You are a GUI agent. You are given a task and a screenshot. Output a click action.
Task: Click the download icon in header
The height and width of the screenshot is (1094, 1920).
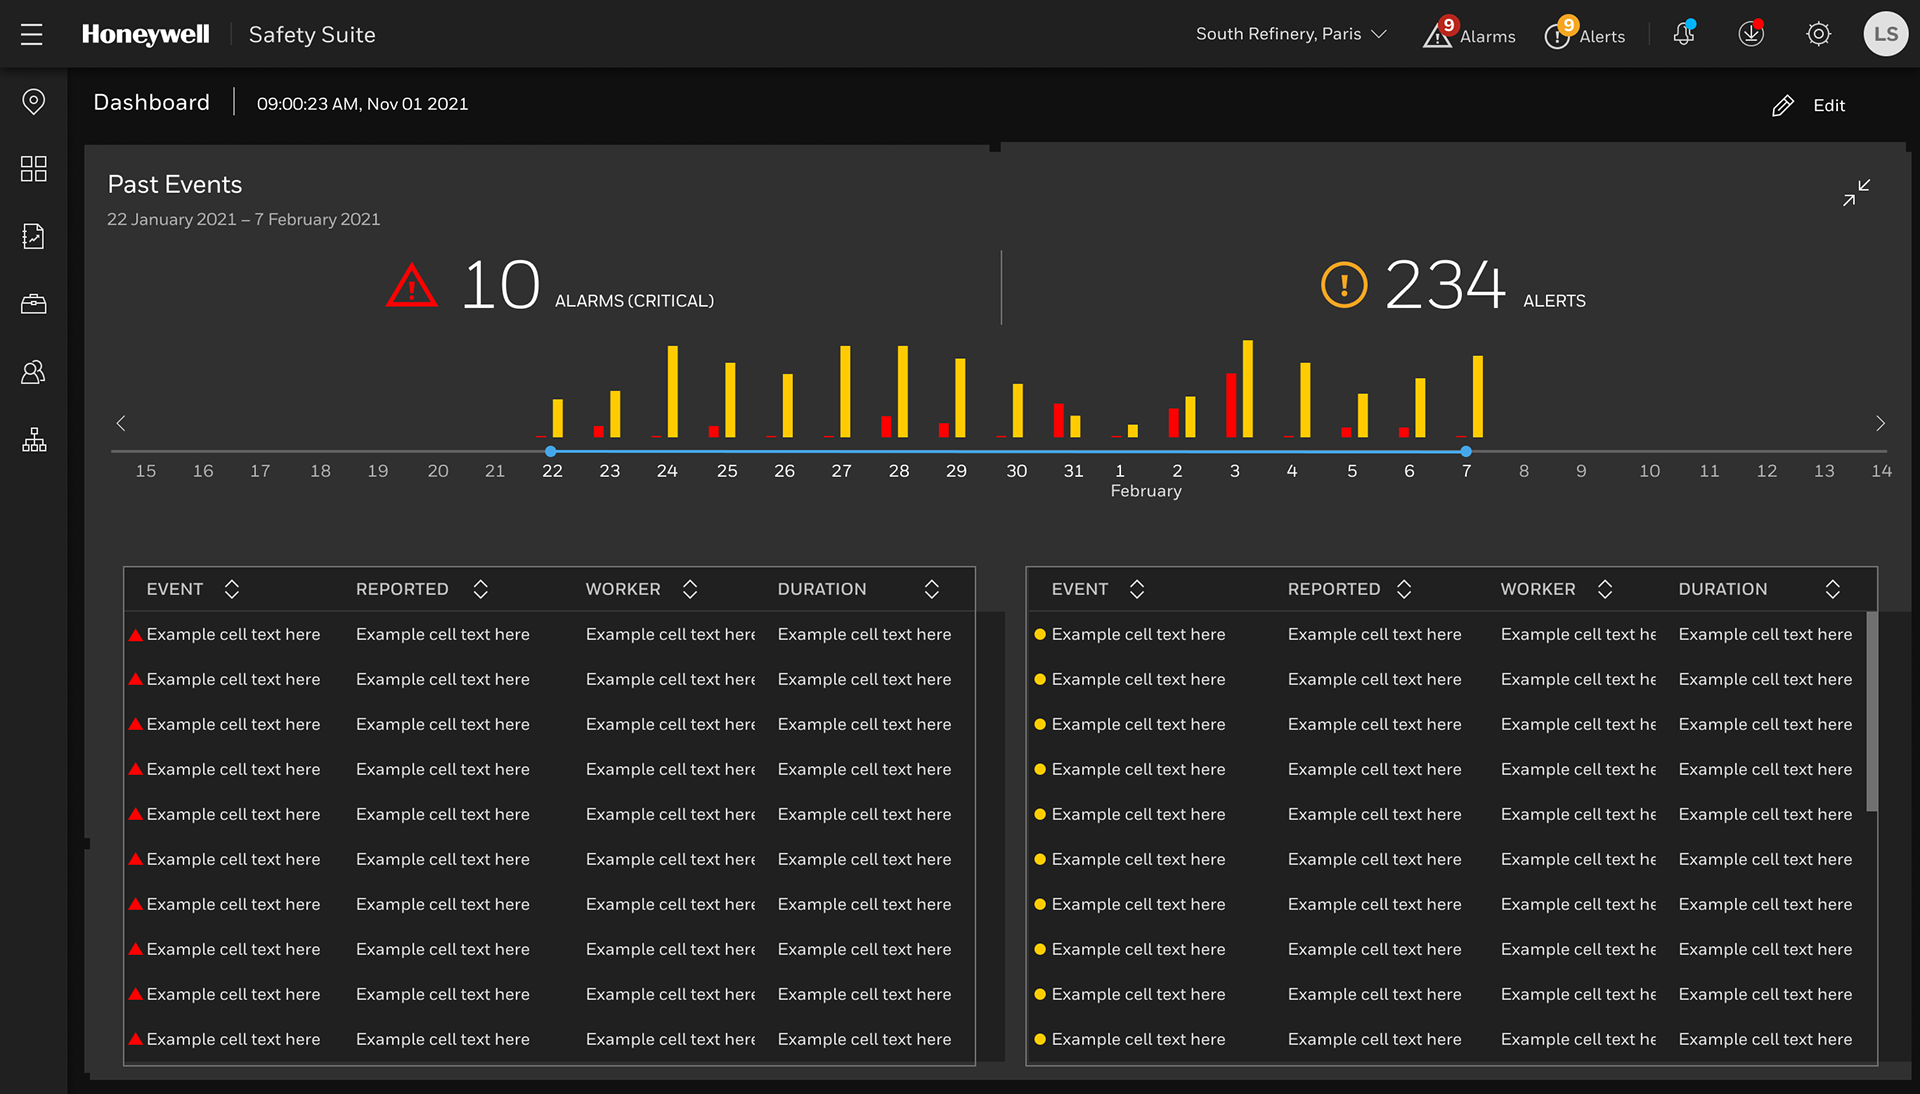click(1751, 35)
